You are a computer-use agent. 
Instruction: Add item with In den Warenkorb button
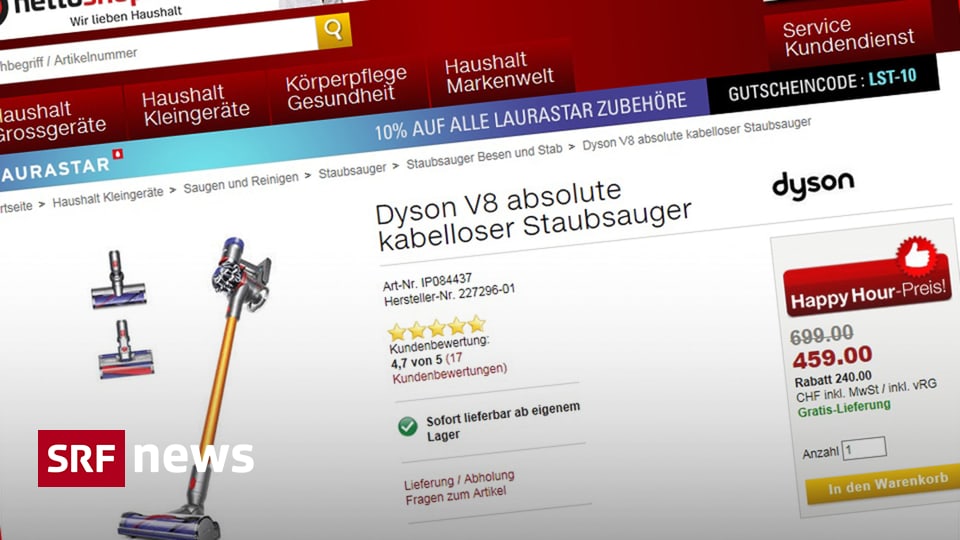(x=887, y=484)
